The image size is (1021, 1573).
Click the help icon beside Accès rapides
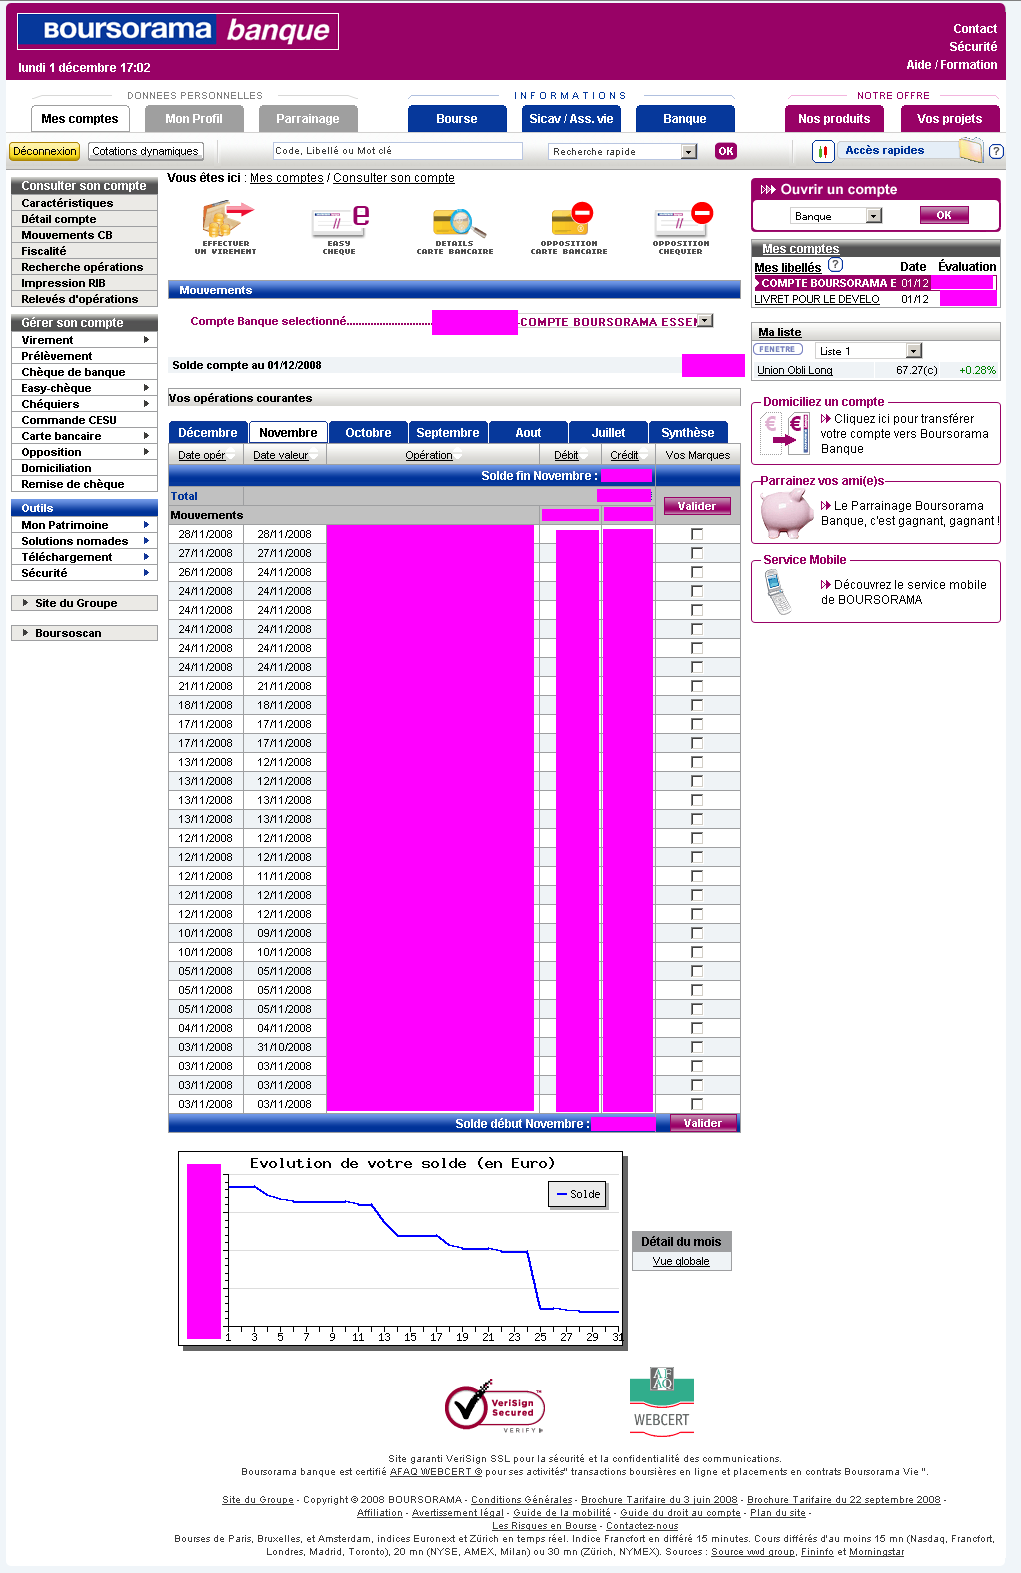click(x=996, y=151)
